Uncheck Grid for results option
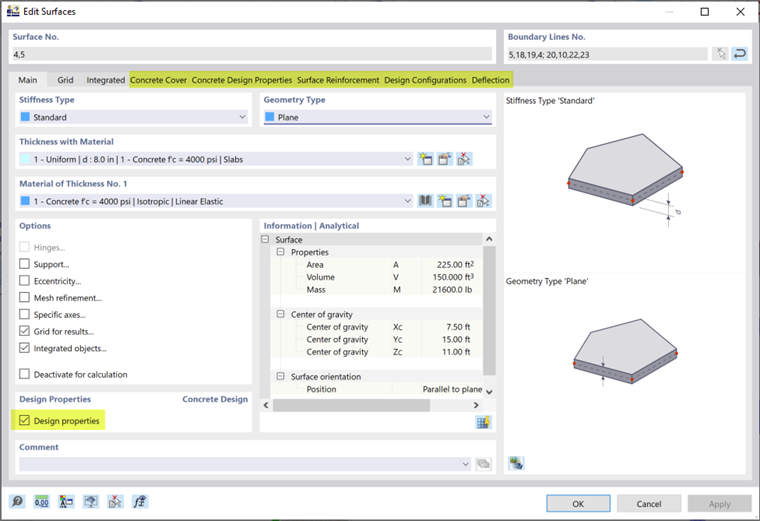760x521 pixels. 24,331
